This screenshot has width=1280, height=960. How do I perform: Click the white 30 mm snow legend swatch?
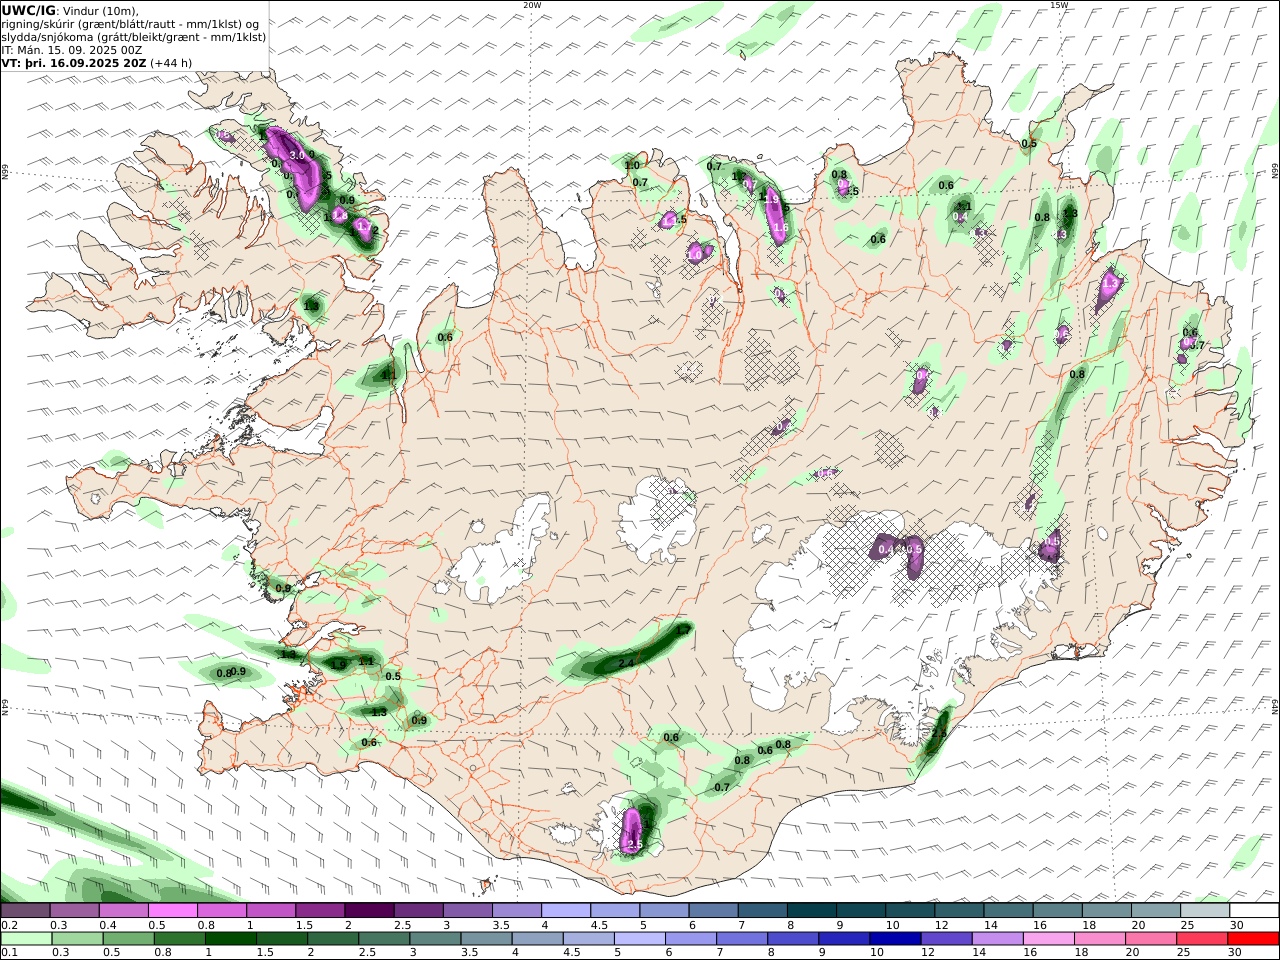click(x=1254, y=911)
